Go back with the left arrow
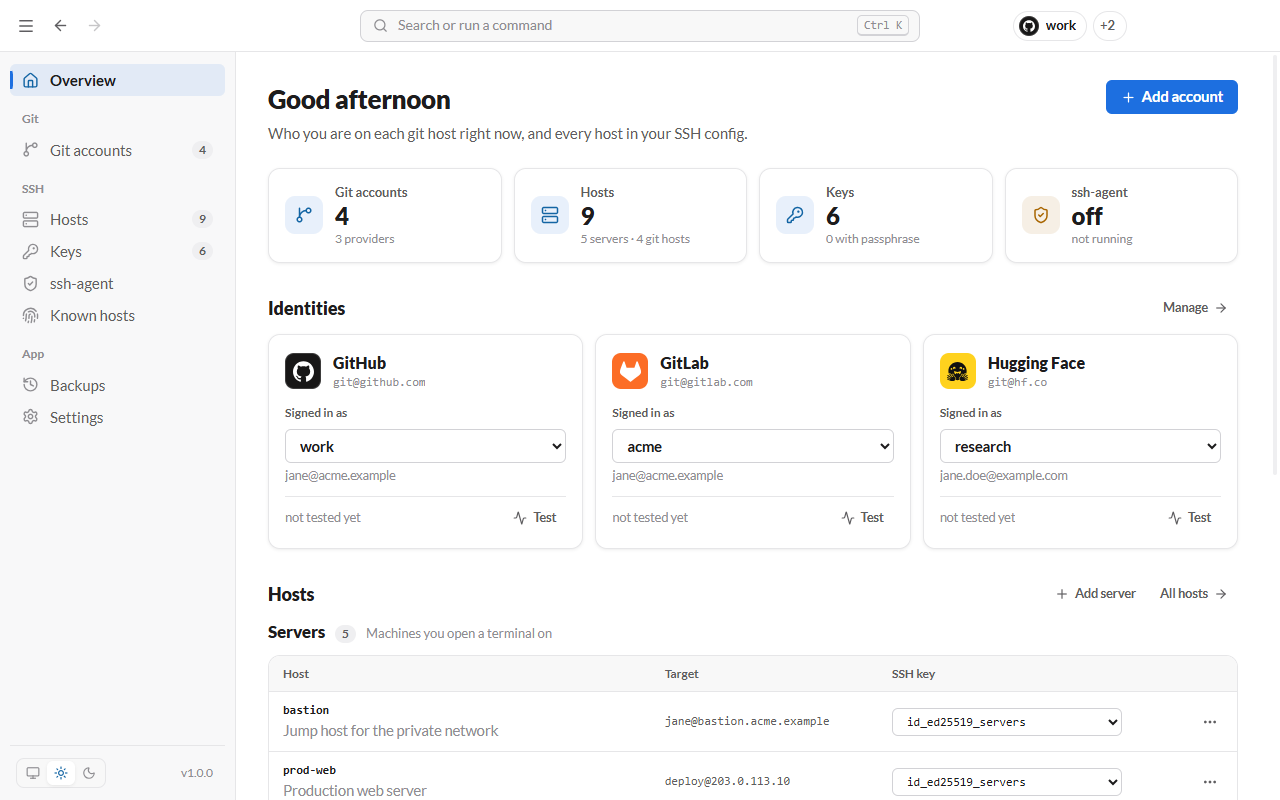The height and width of the screenshot is (800, 1280). [x=61, y=26]
